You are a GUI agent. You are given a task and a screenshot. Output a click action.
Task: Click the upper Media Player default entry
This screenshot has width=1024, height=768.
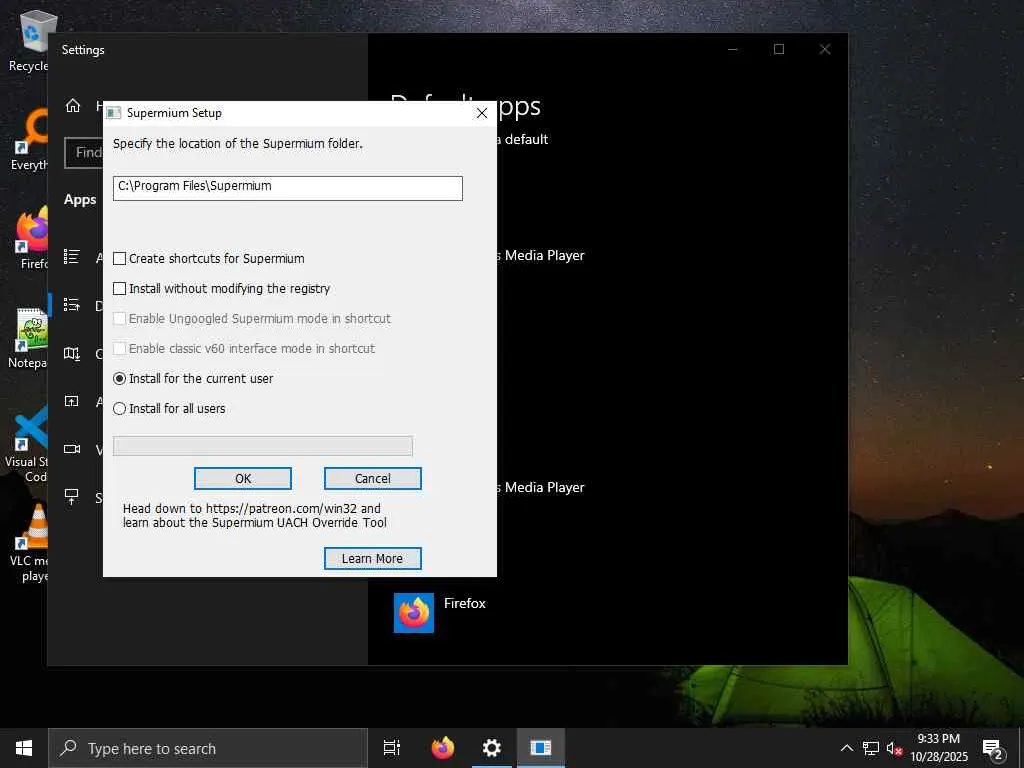pos(541,256)
